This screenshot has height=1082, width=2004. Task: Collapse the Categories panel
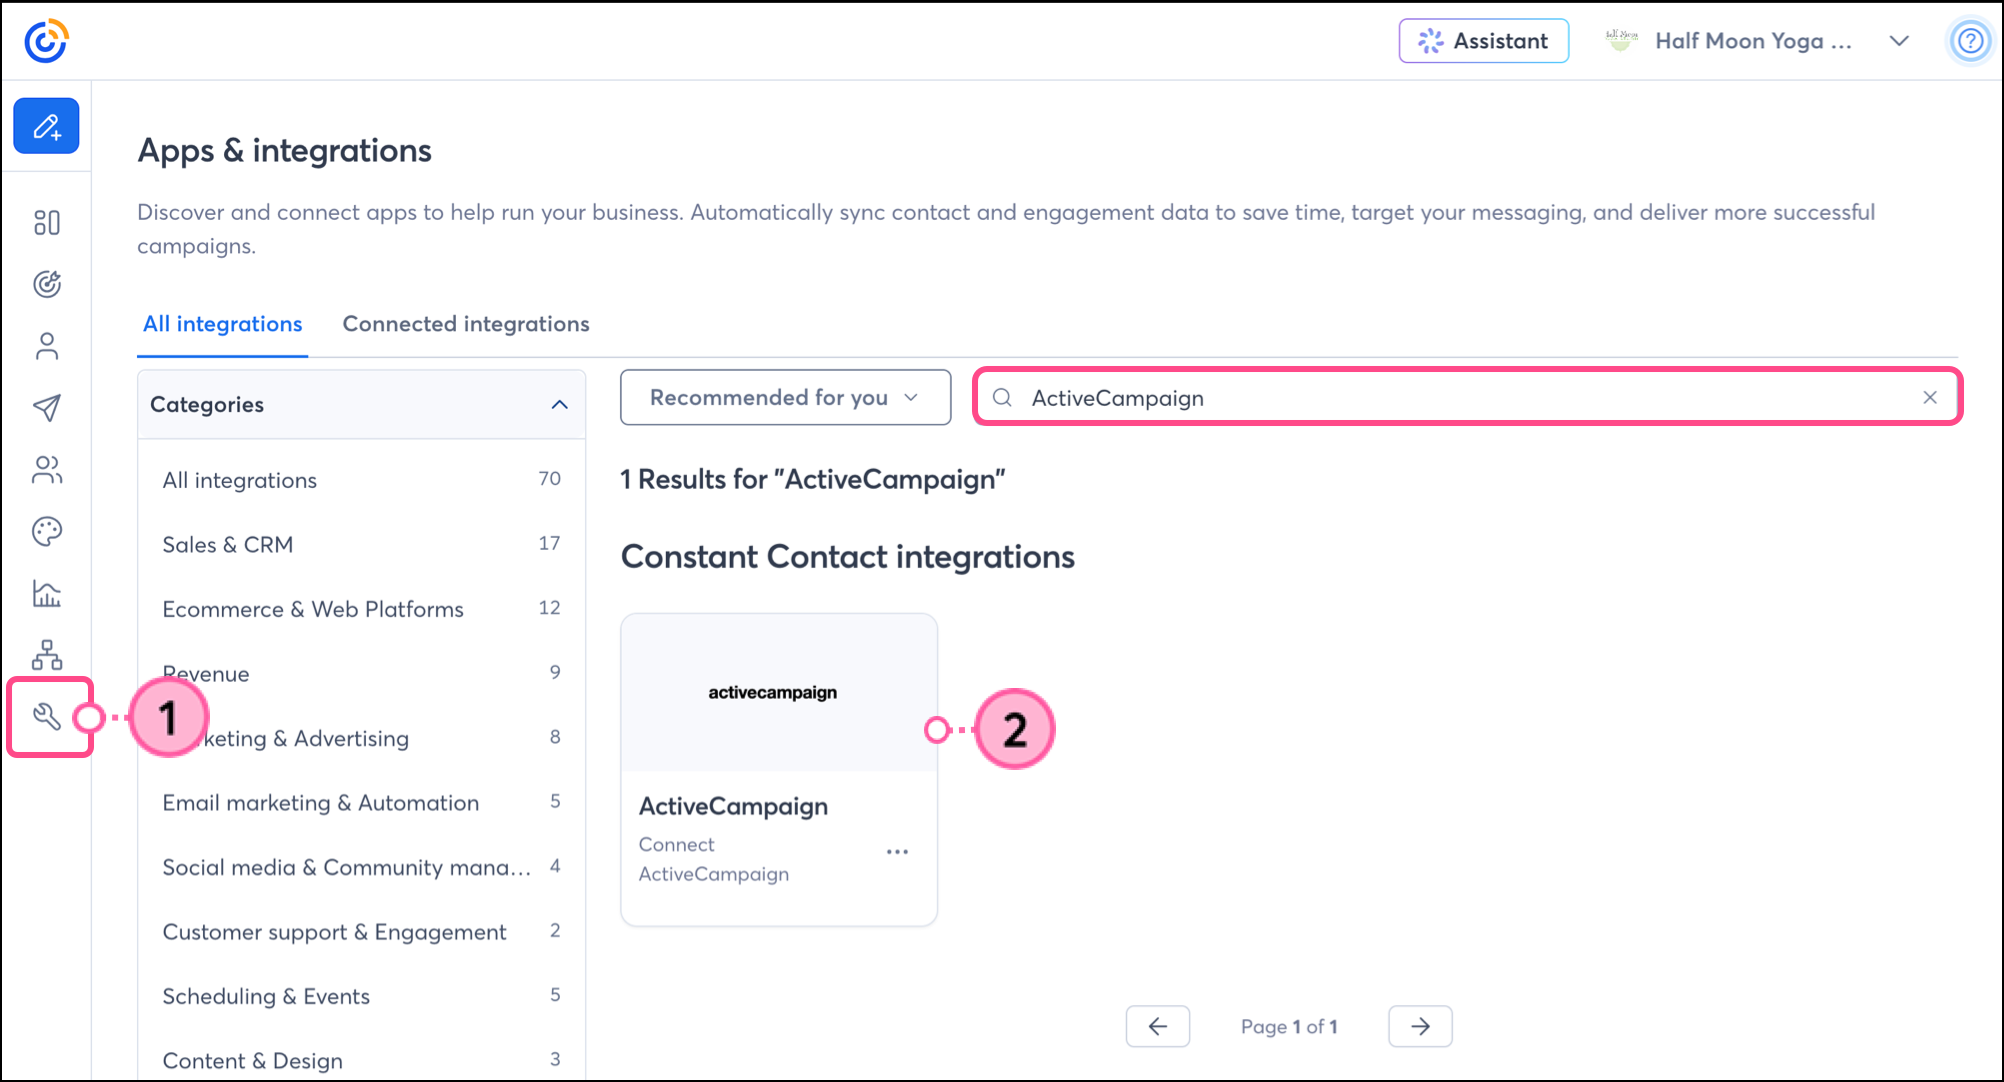560,404
